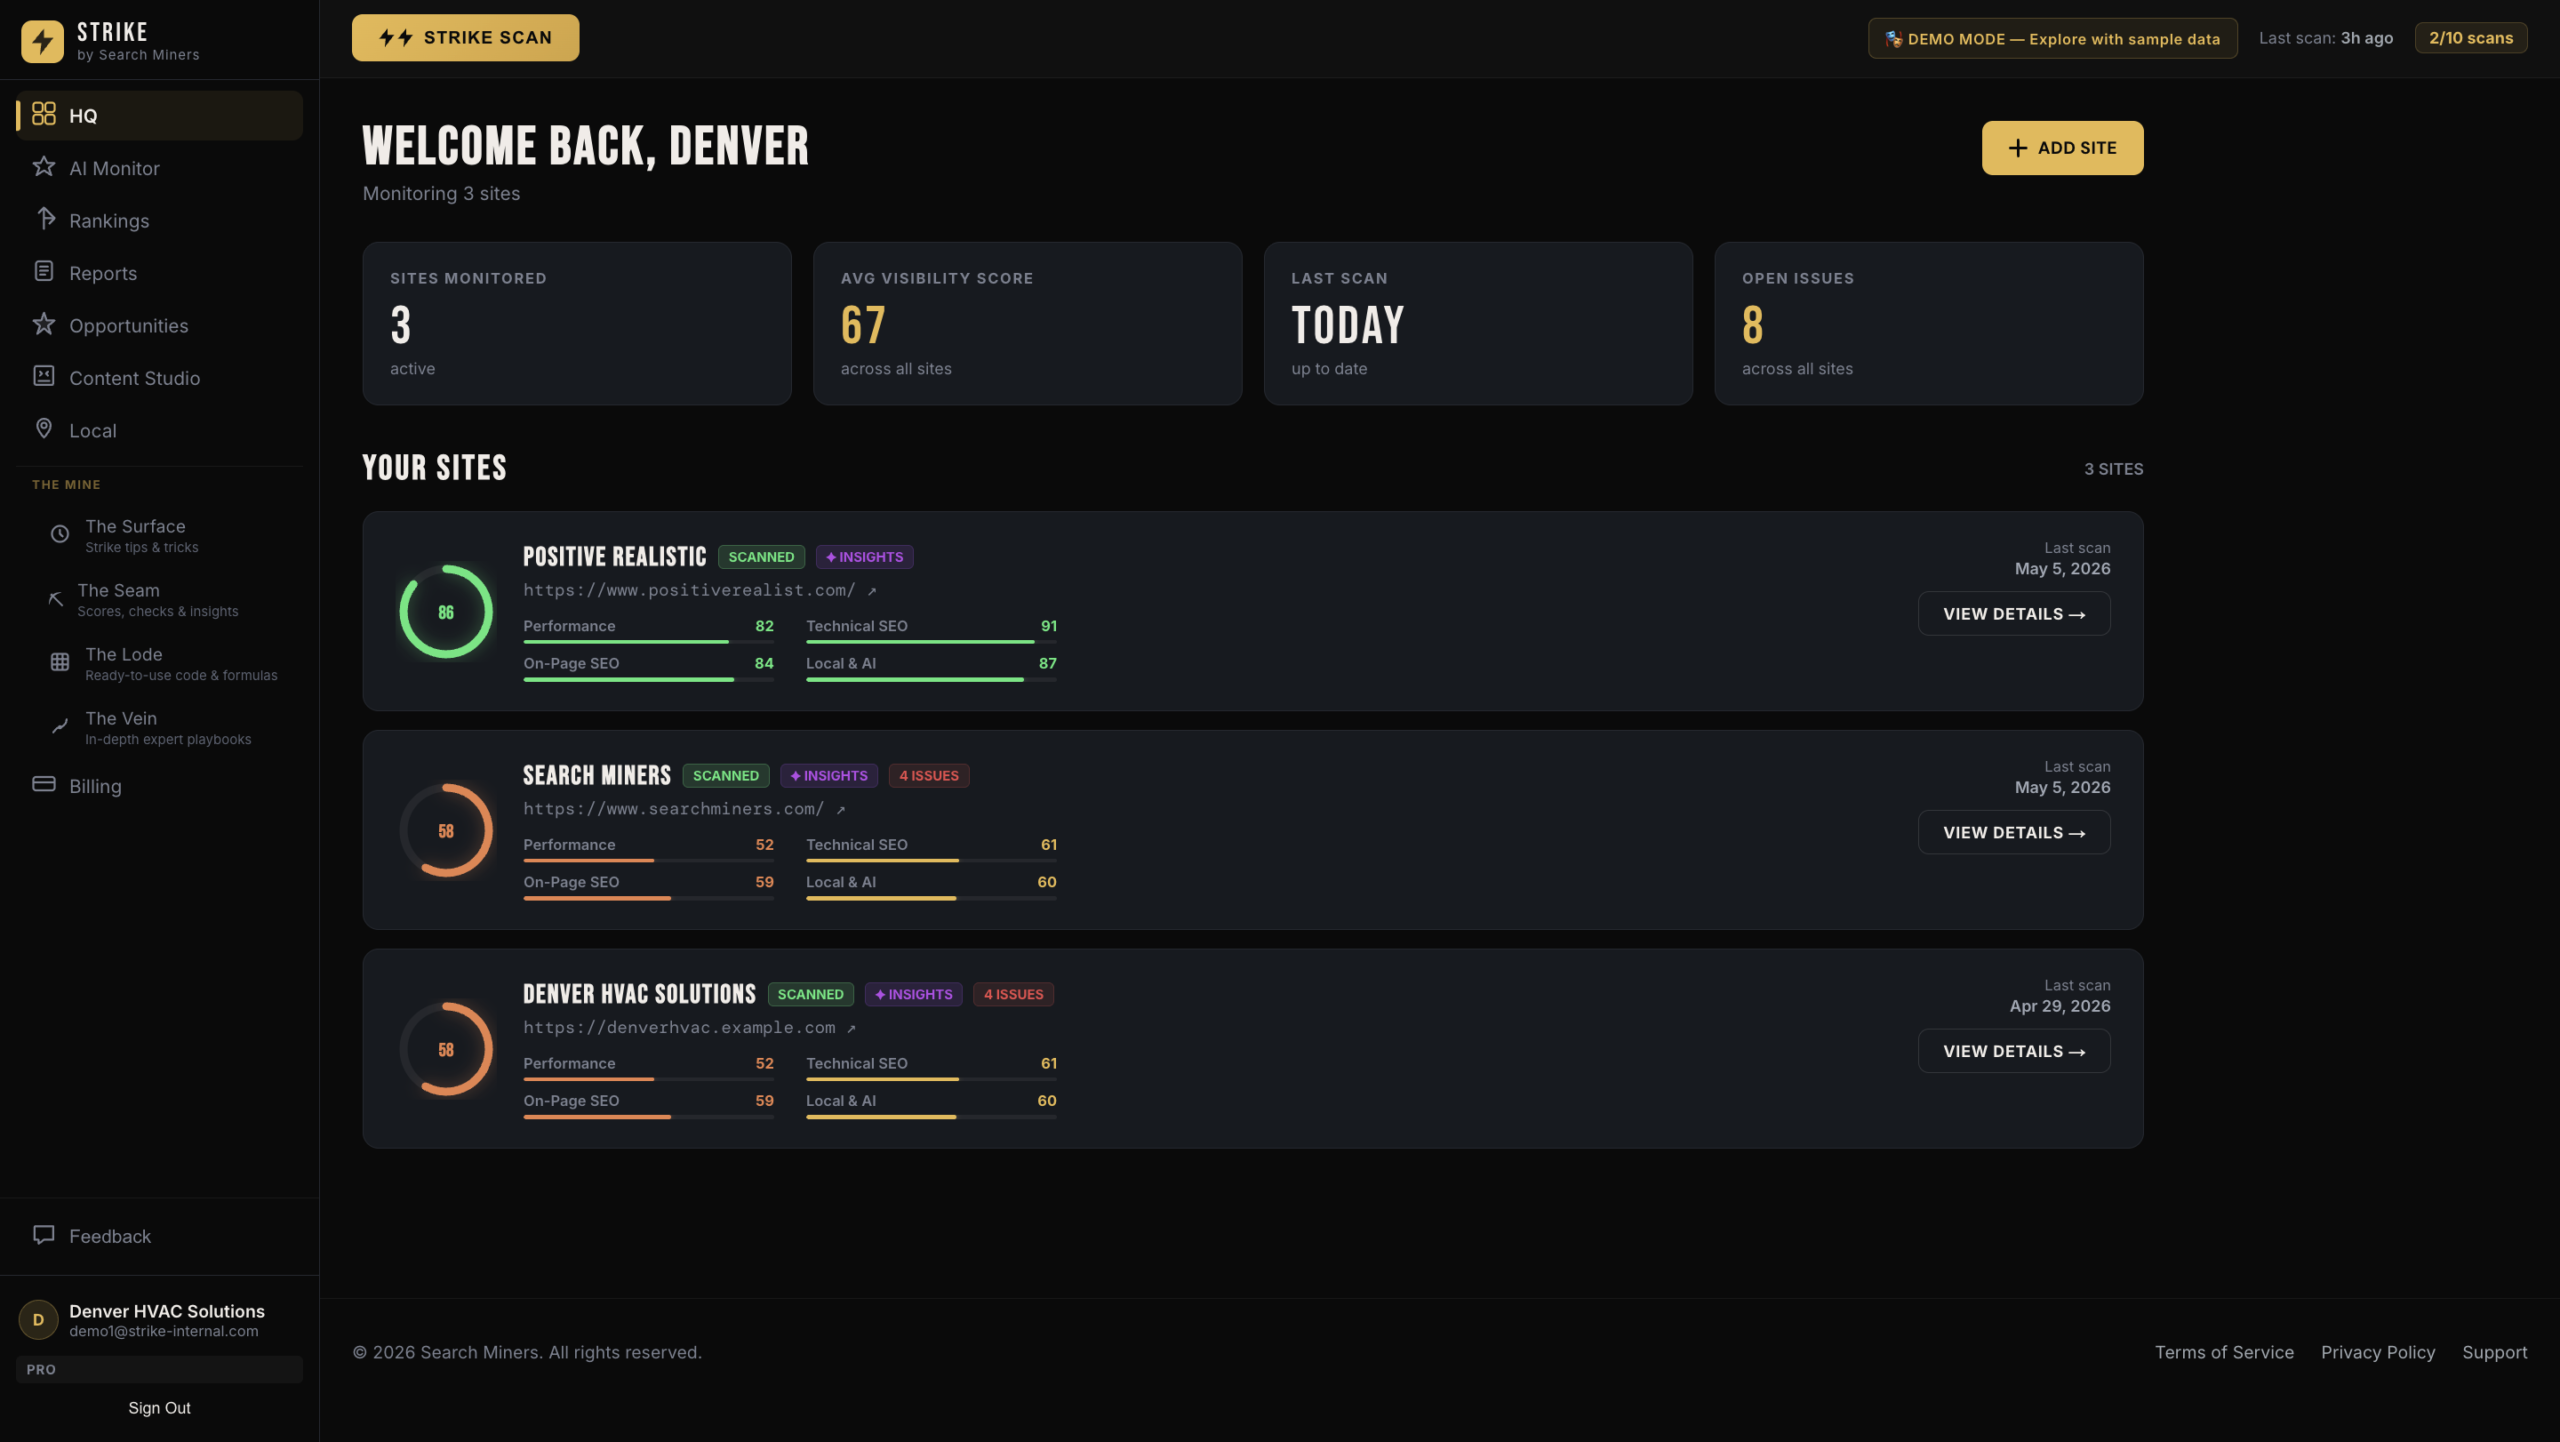The image size is (2560, 1442).
Task: Open Terms of Service link
Action: pos(2224,1353)
